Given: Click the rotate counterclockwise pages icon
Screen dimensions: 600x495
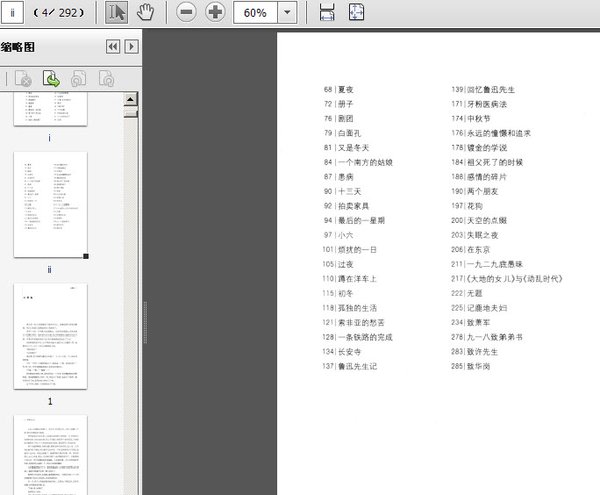Looking at the screenshot, I should point(79,77).
